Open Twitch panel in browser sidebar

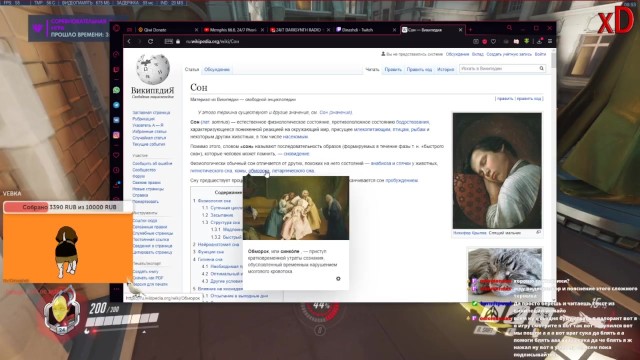116,70
